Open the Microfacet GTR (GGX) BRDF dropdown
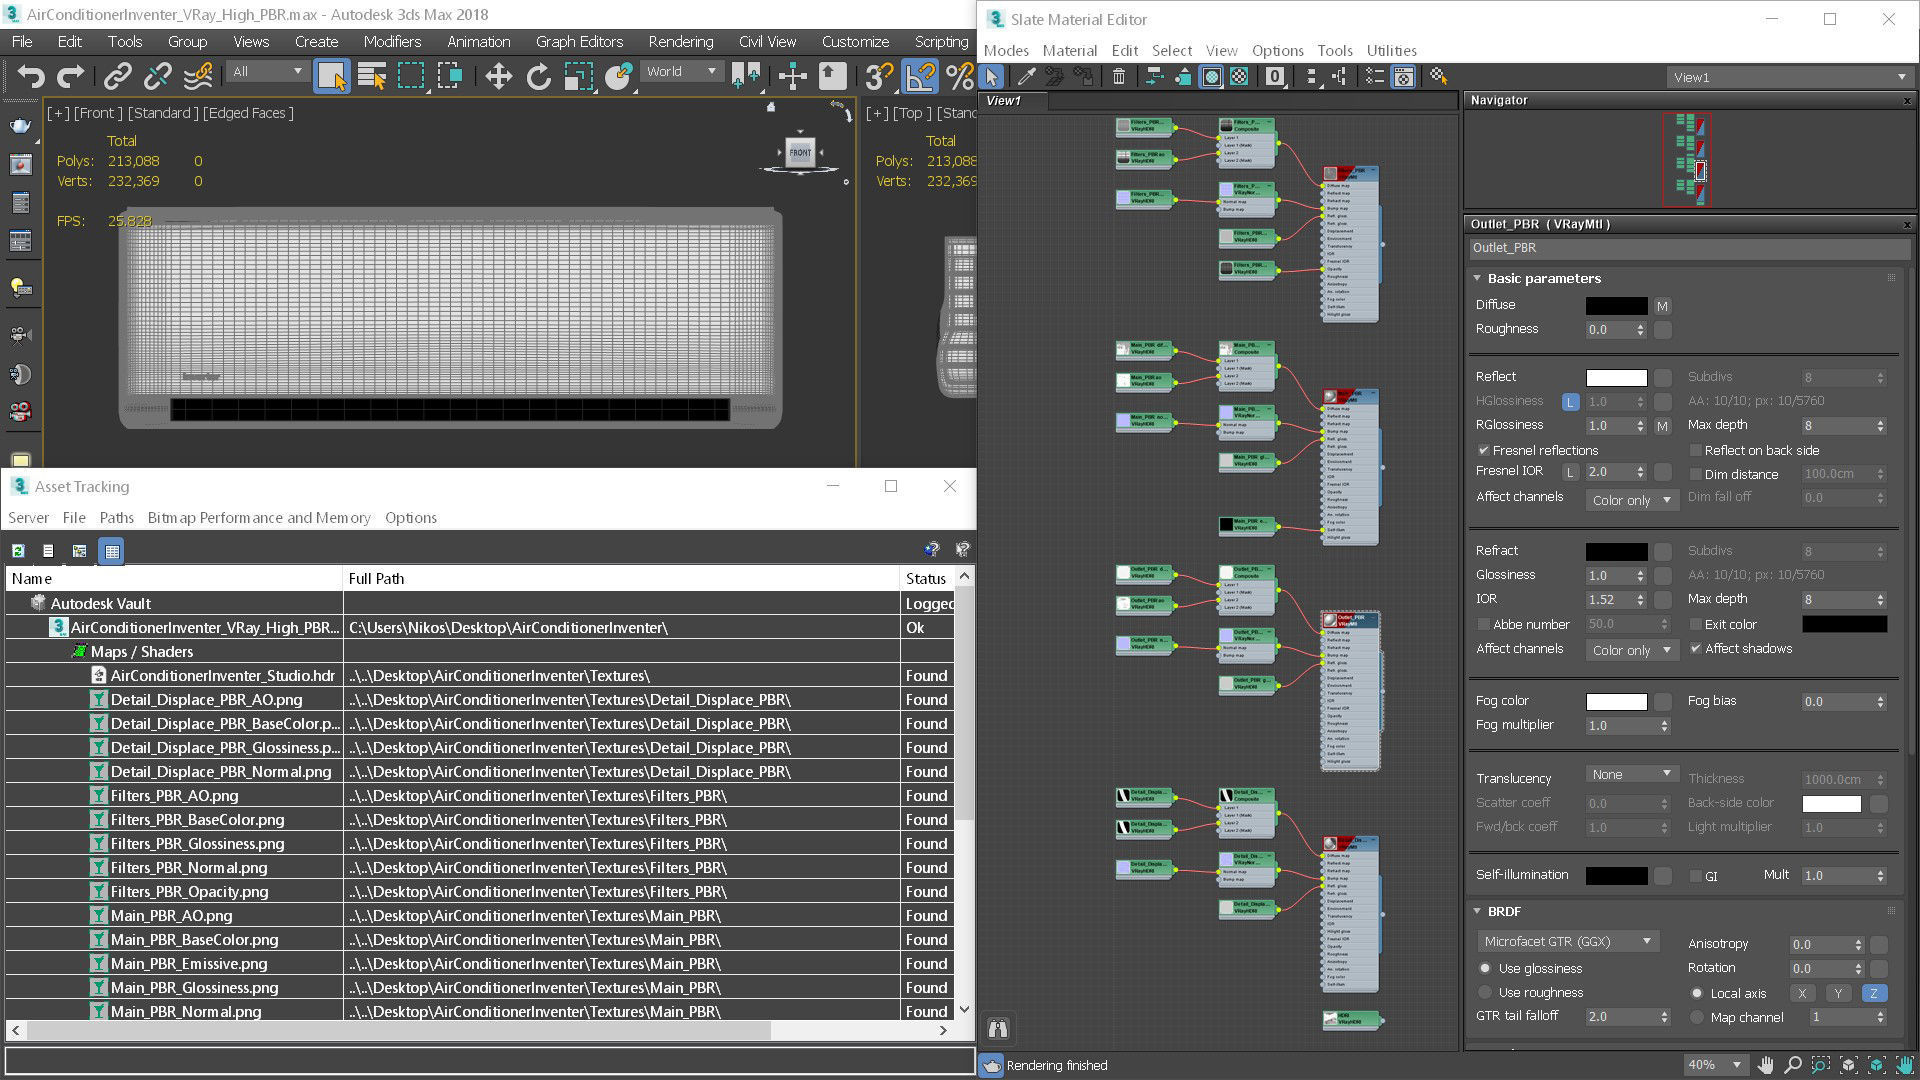This screenshot has height=1080, width=1920. 1567,941
